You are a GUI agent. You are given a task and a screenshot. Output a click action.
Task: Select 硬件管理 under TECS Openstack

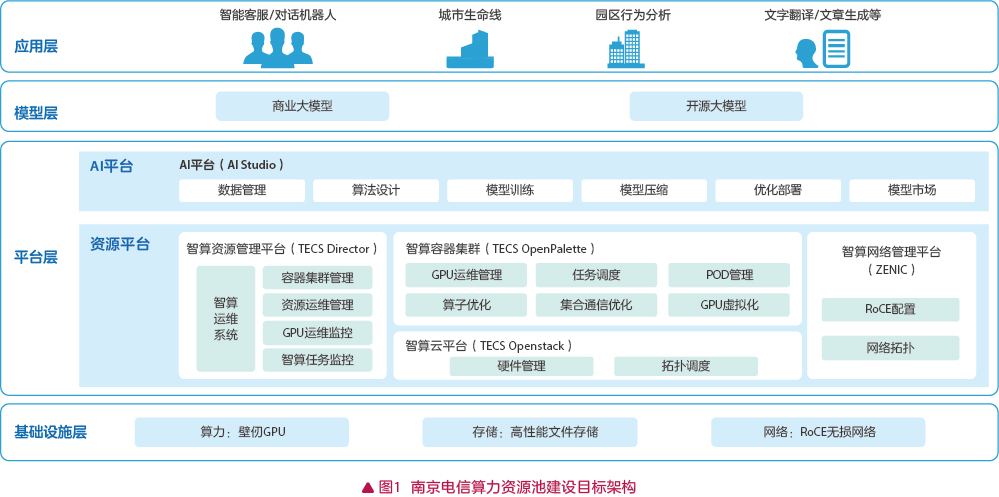coord(521,366)
